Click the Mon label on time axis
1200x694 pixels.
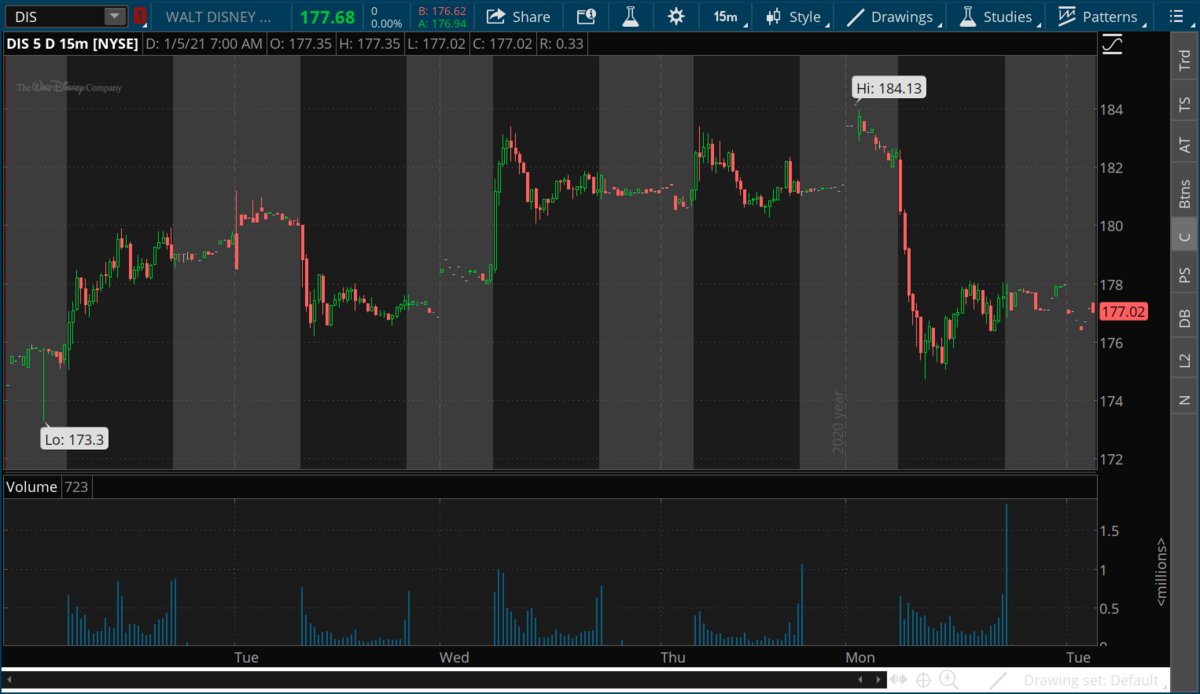pyautogui.click(x=860, y=657)
